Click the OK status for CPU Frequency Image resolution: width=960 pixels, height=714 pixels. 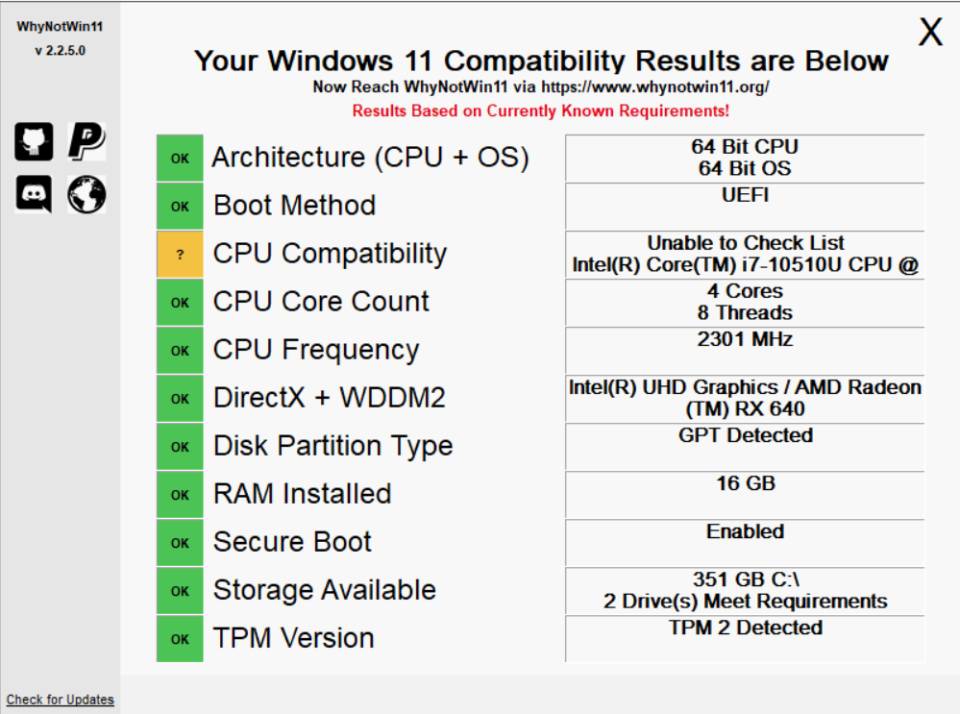pyautogui.click(x=179, y=350)
